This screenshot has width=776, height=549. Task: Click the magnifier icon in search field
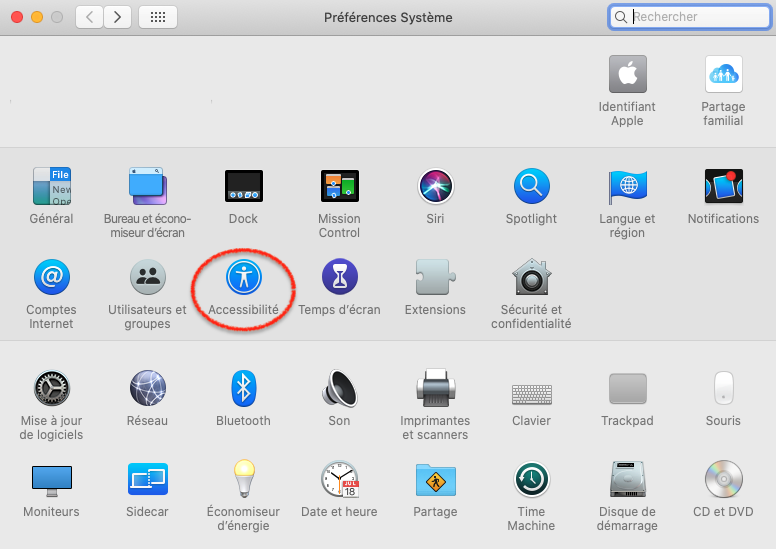621,17
